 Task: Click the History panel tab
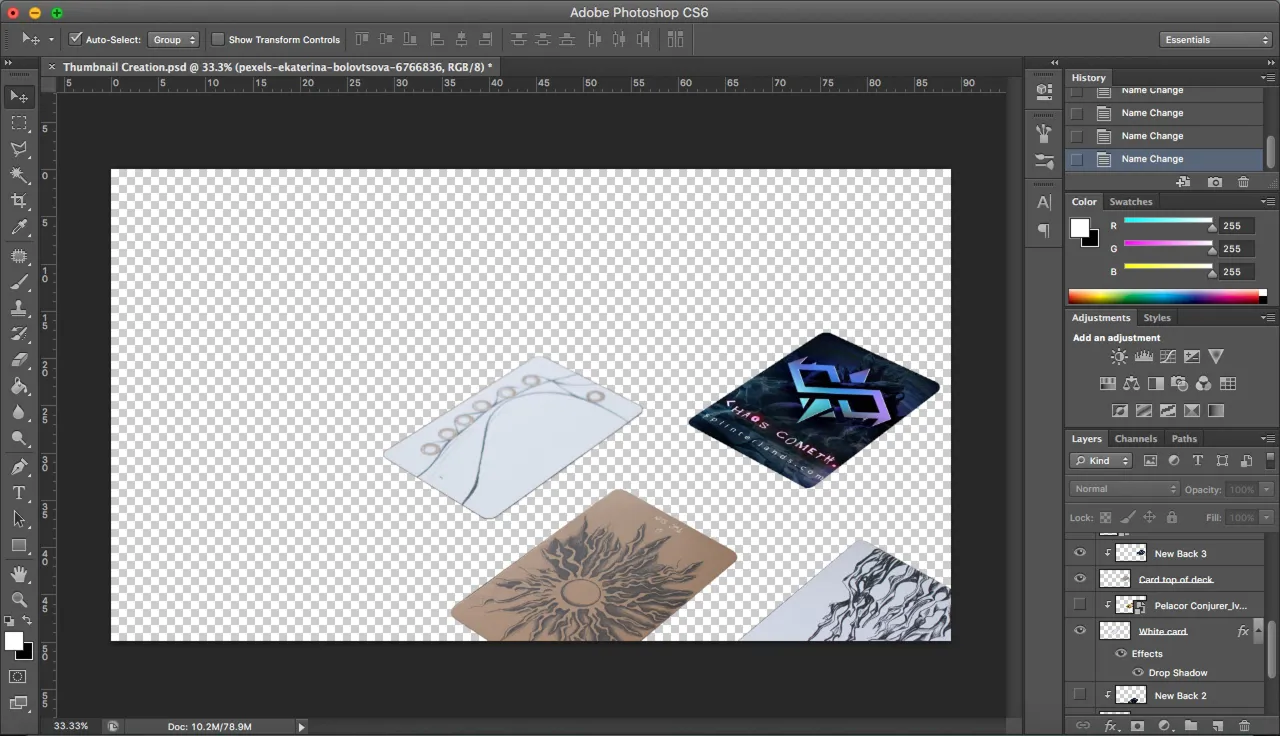1089,78
